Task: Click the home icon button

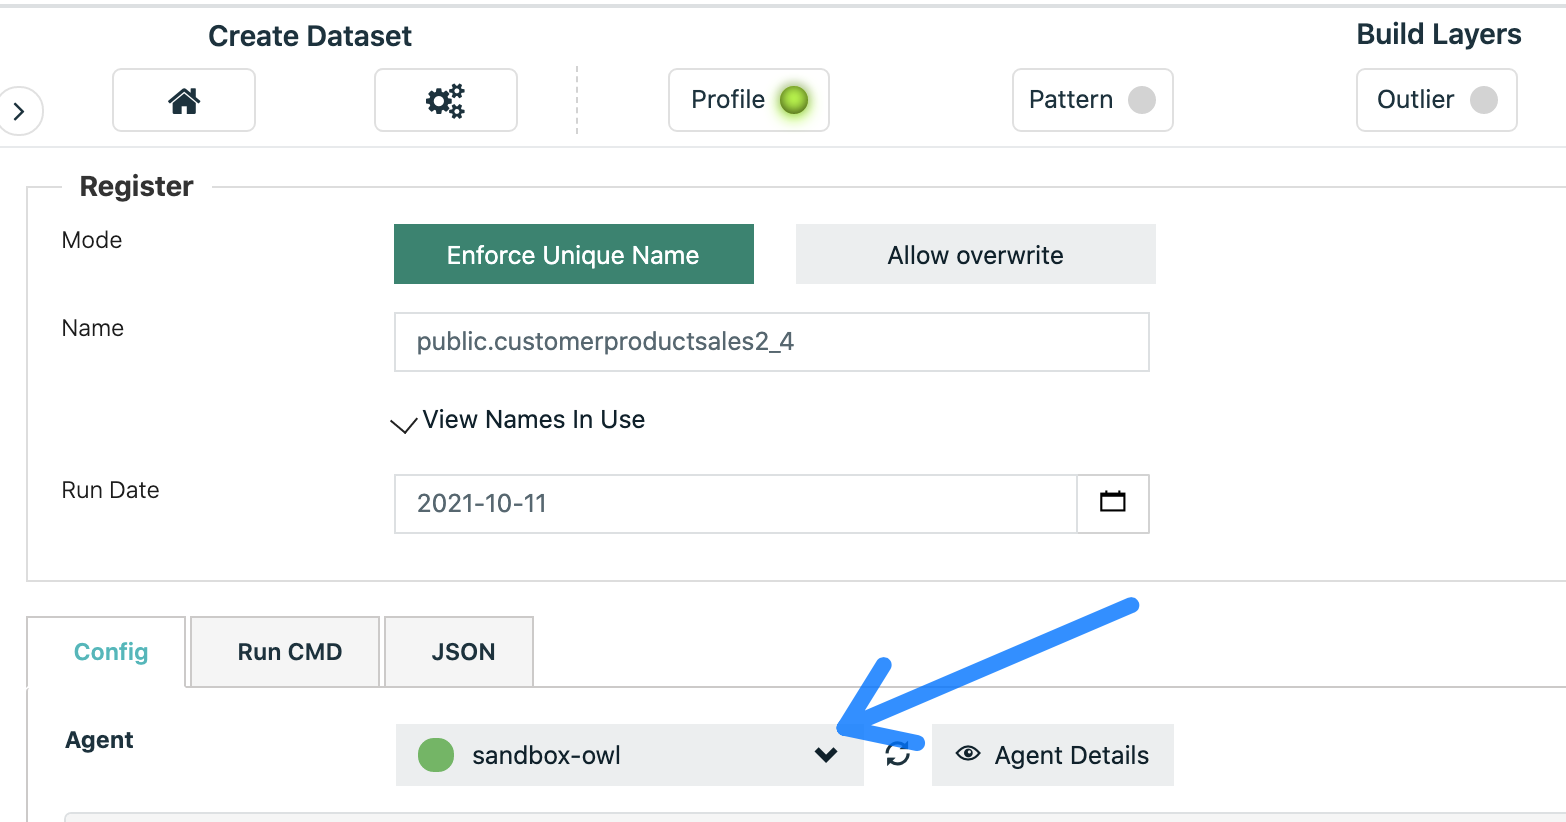Action: point(184,100)
